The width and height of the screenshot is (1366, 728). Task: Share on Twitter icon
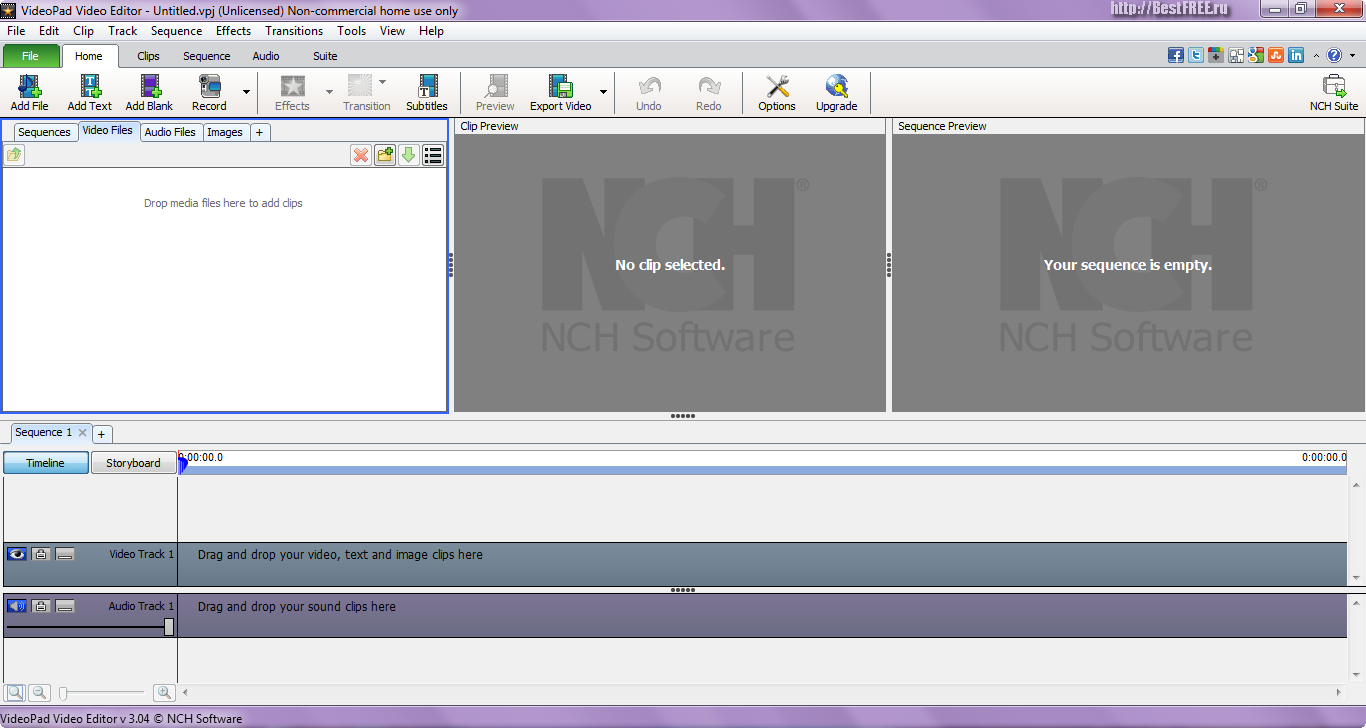click(1196, 56)
